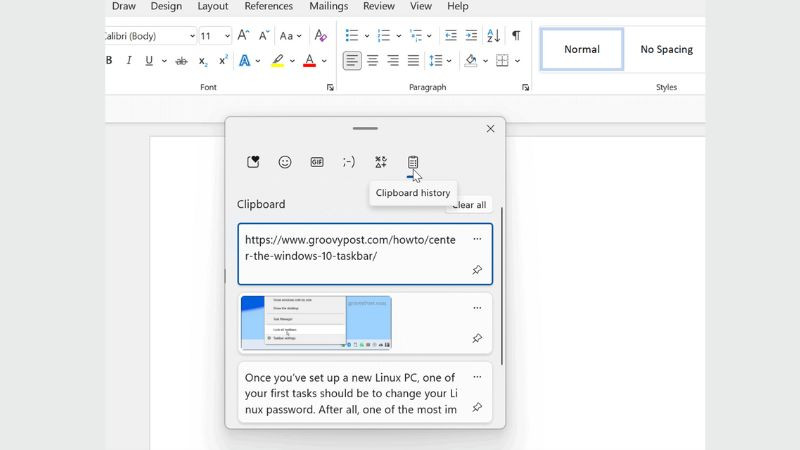Open the highlight color dropdown arrow
800x450 pixels.
[x=292, y=61]
